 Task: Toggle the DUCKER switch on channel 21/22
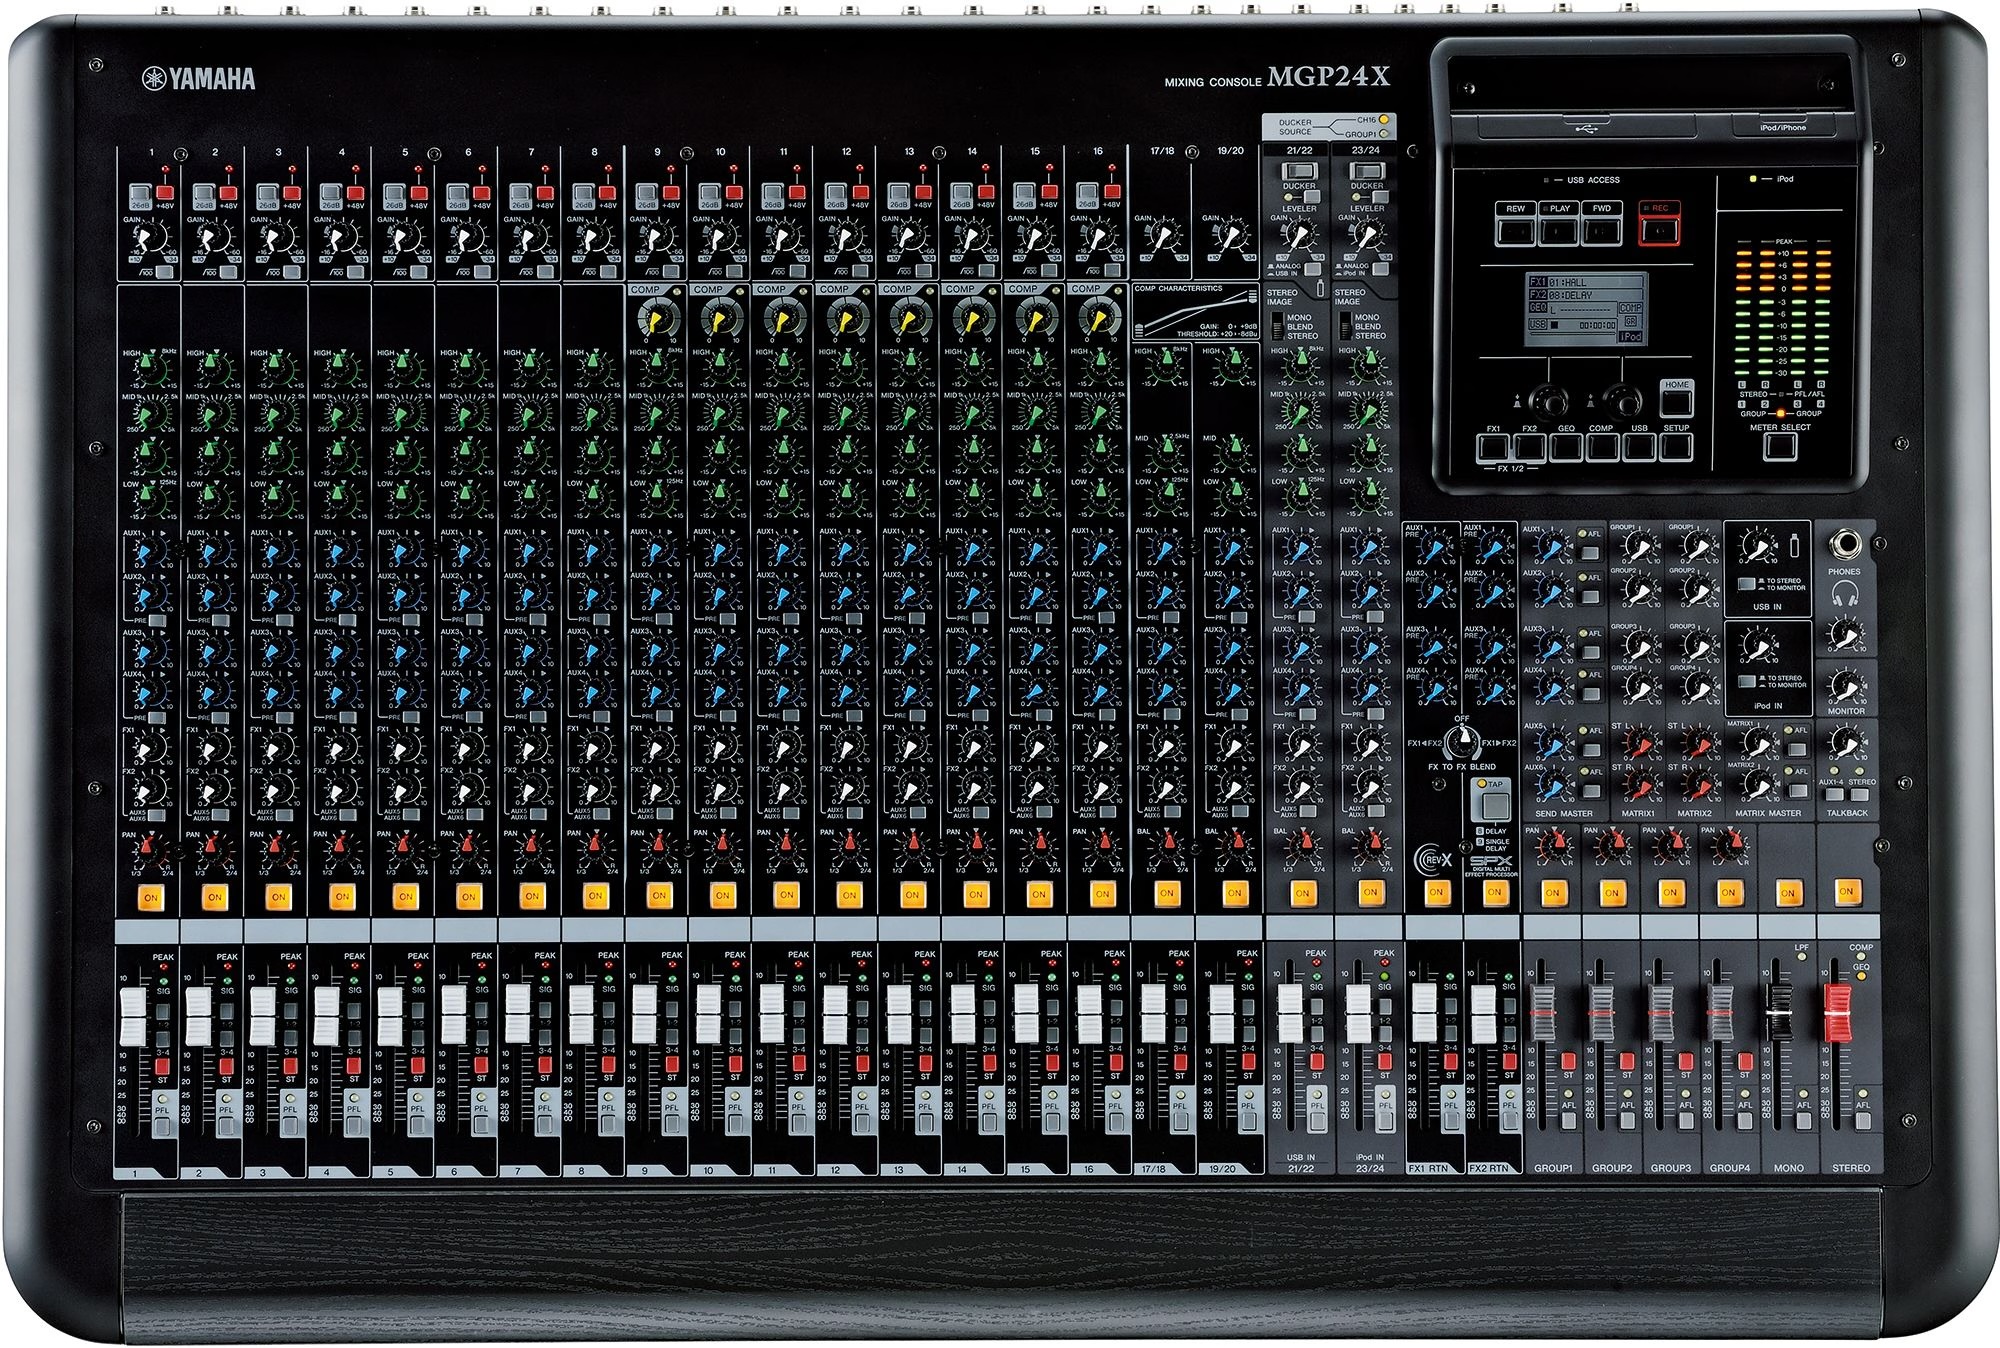[1298, 171]
